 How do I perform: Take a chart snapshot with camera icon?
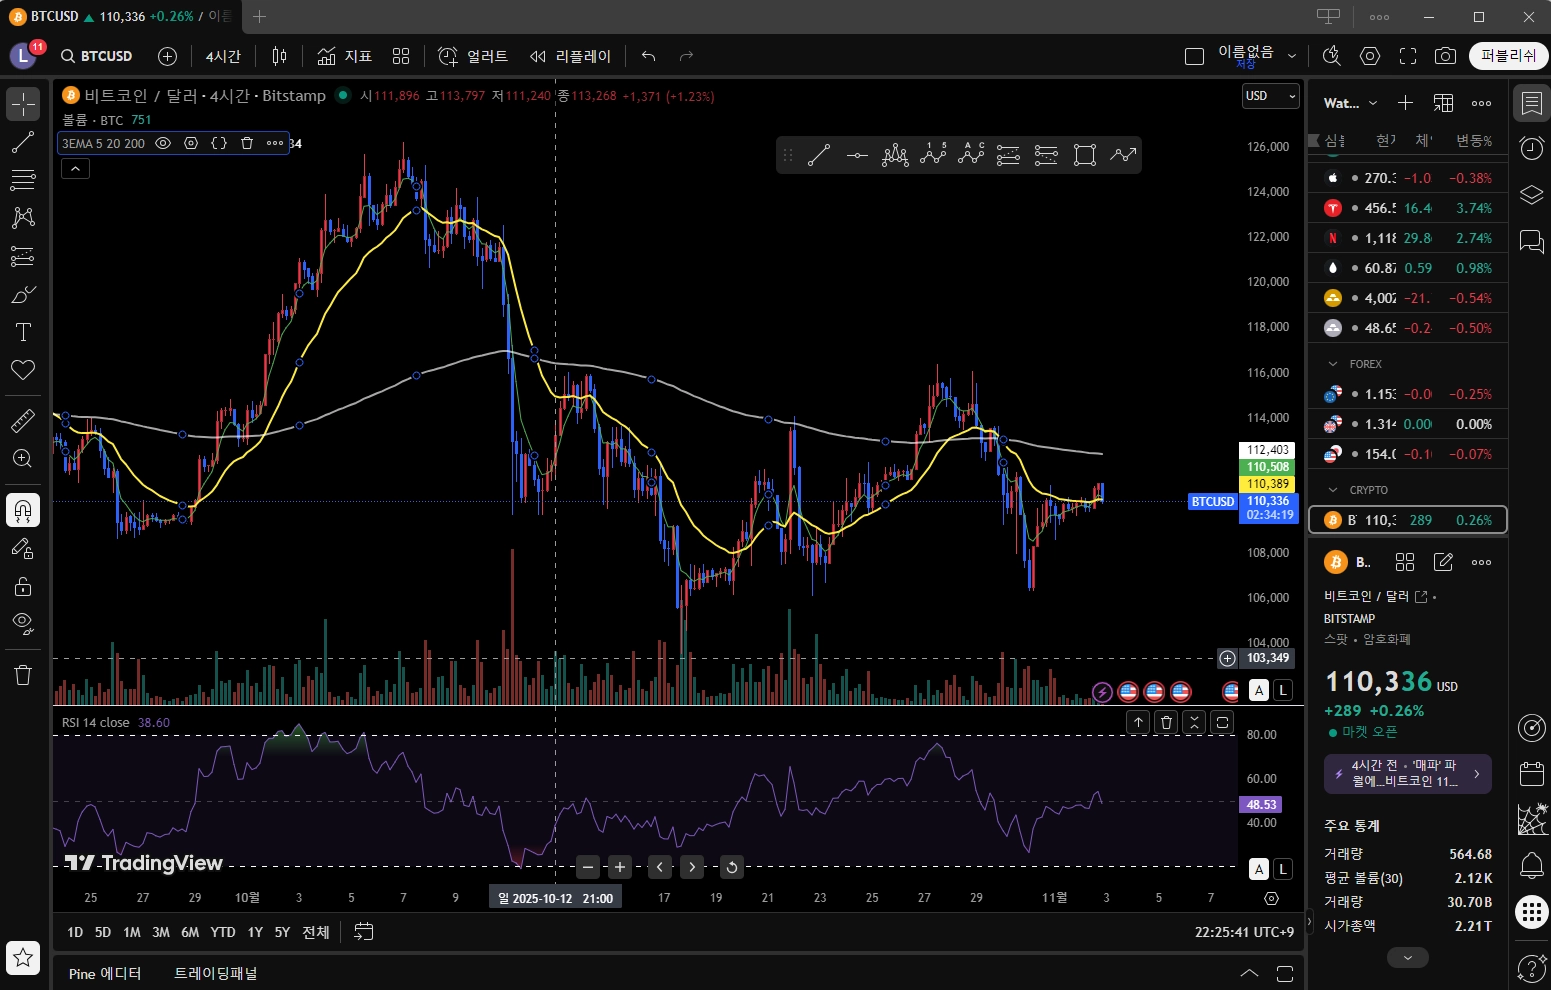[1445, 56]
